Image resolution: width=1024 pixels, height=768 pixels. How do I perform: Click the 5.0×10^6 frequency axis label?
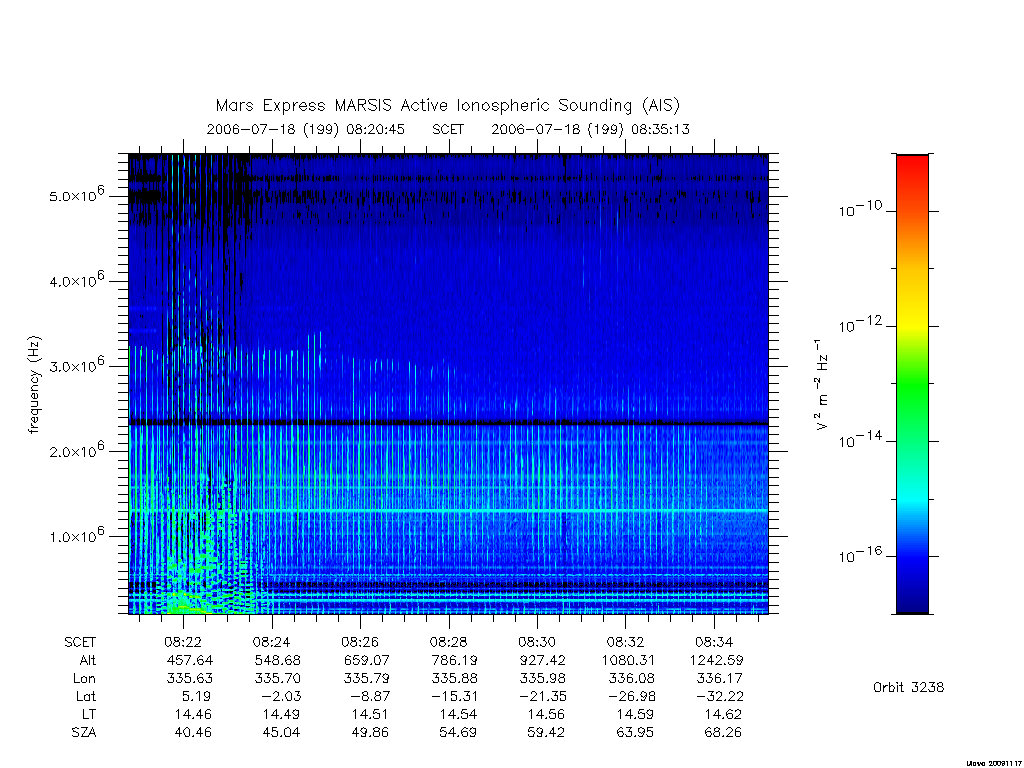76,195
